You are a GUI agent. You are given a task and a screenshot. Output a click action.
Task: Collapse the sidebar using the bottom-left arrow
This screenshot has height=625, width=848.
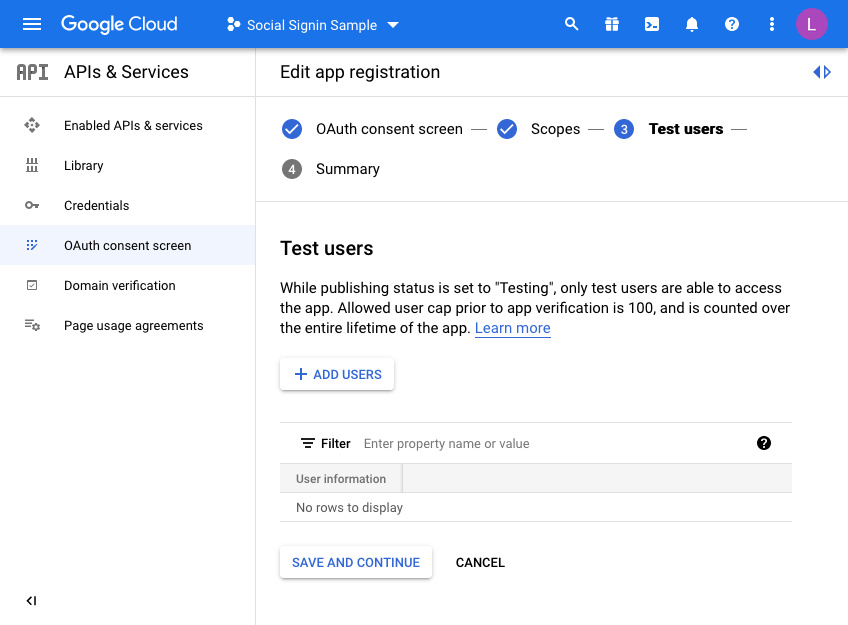31,600
